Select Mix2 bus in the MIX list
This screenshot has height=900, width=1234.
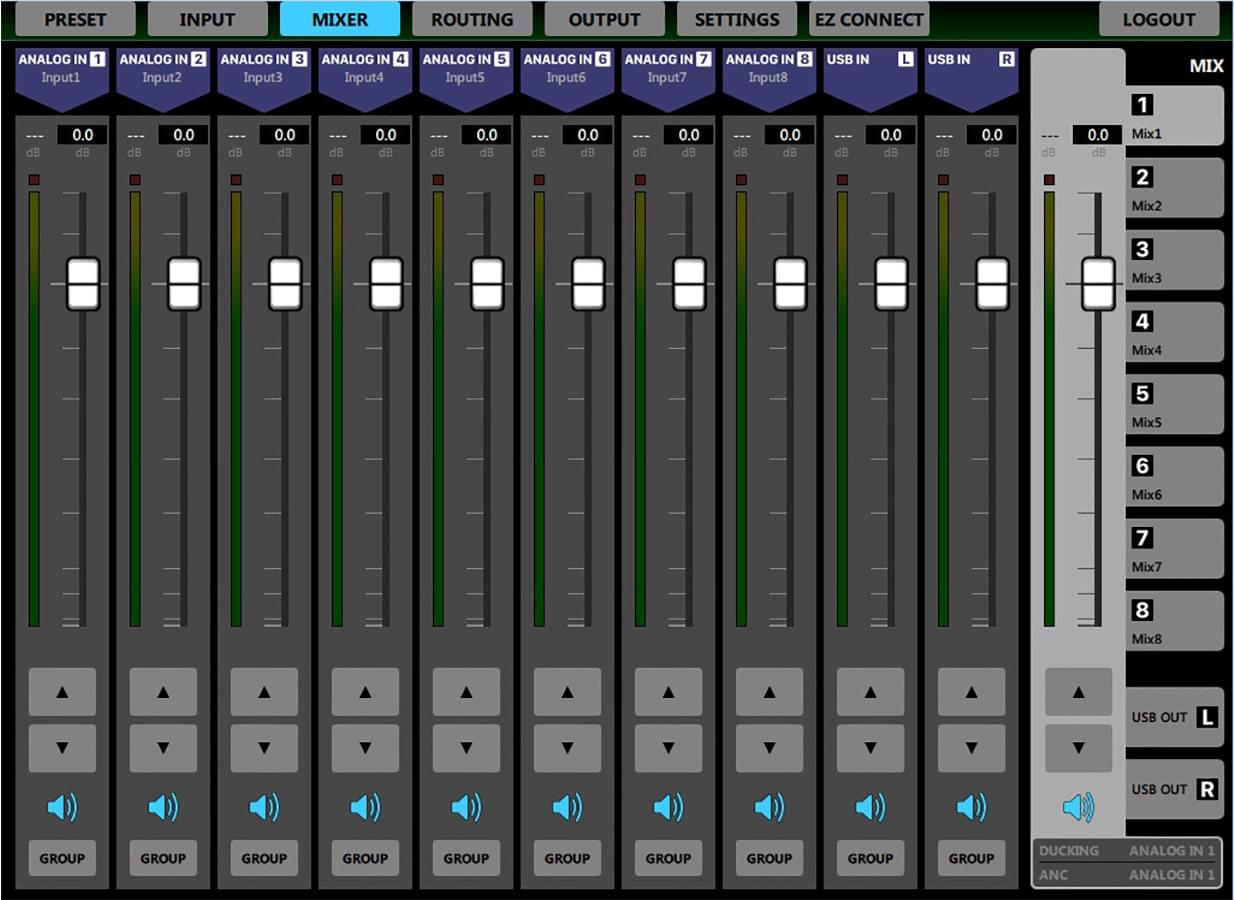click(1175, 188)
